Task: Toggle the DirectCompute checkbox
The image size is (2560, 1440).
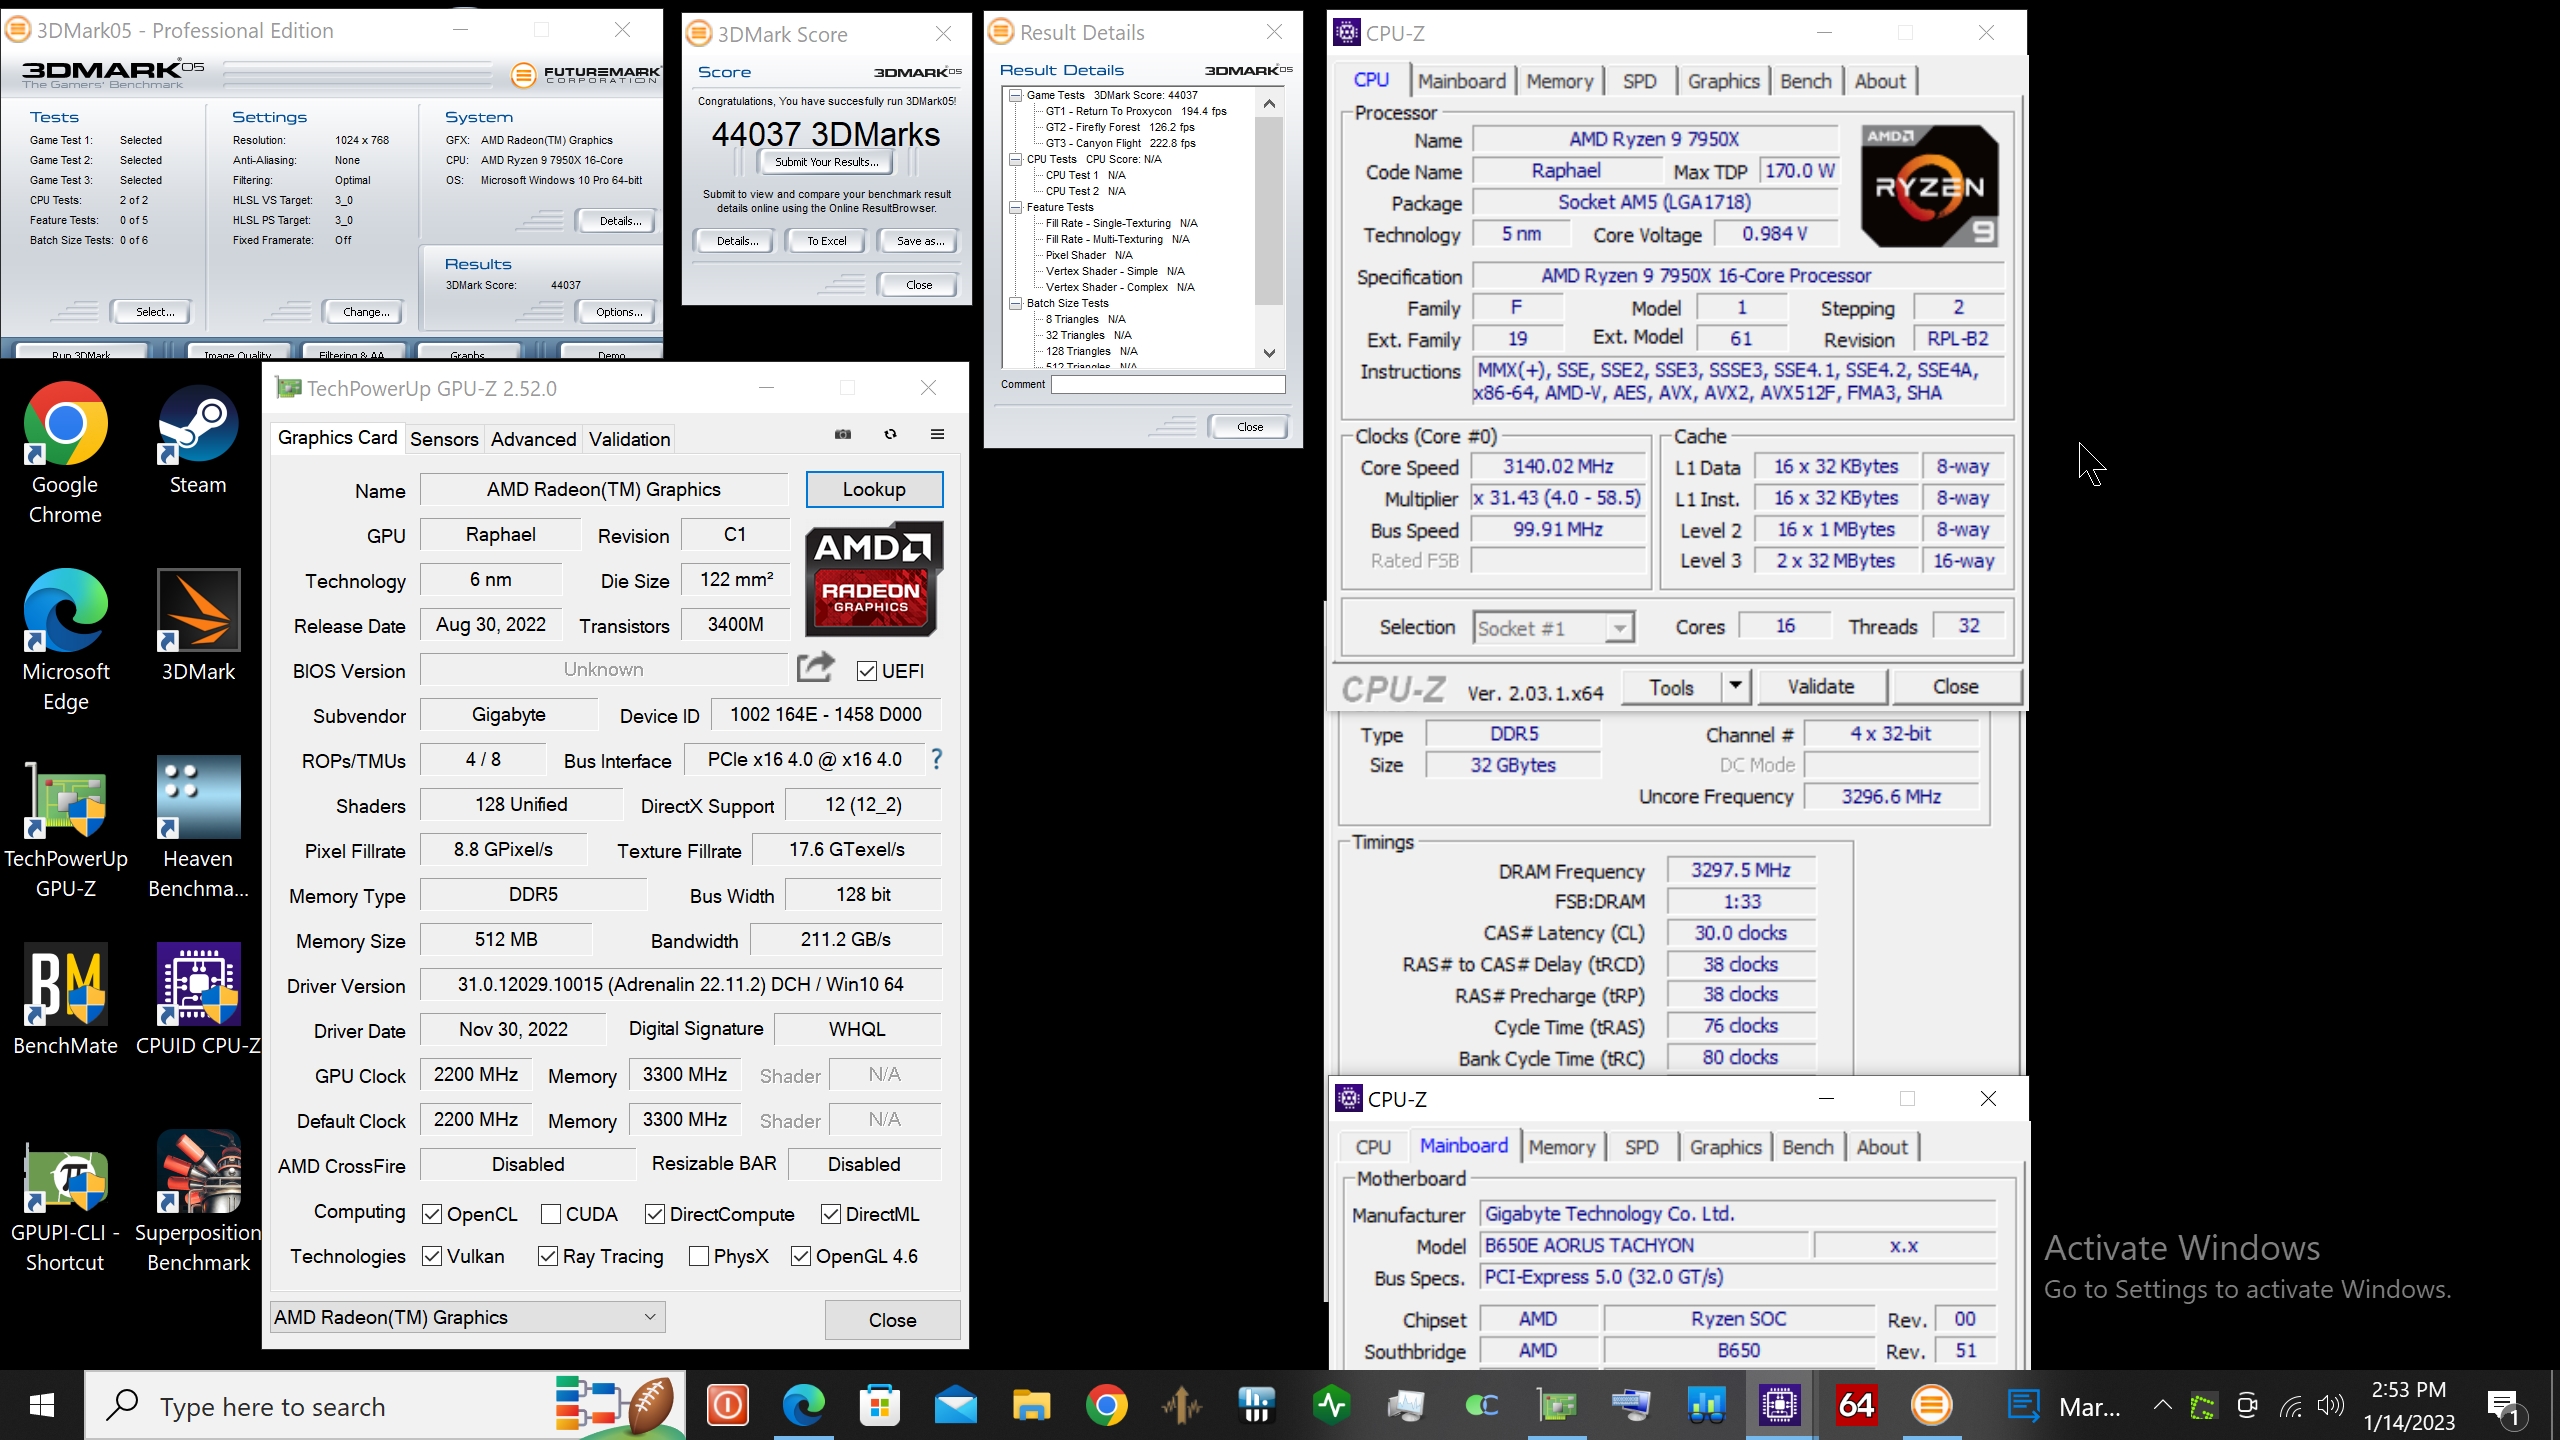Action: 655,1214
